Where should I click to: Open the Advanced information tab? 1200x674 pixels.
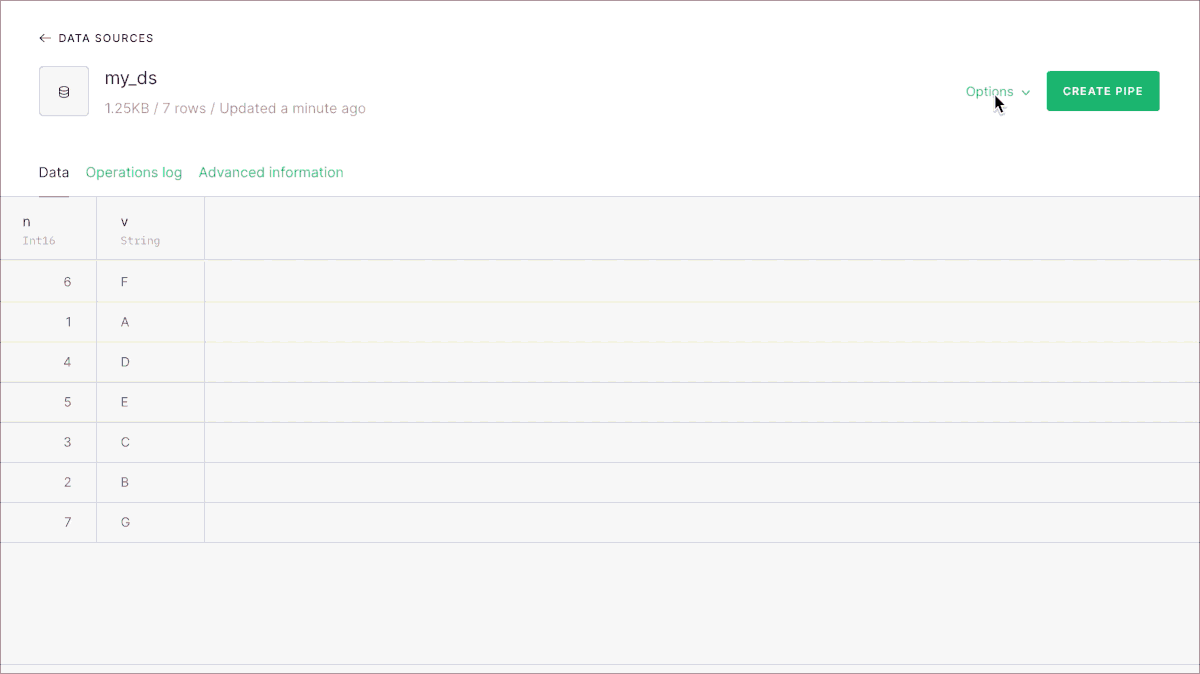tap(271, 172)
